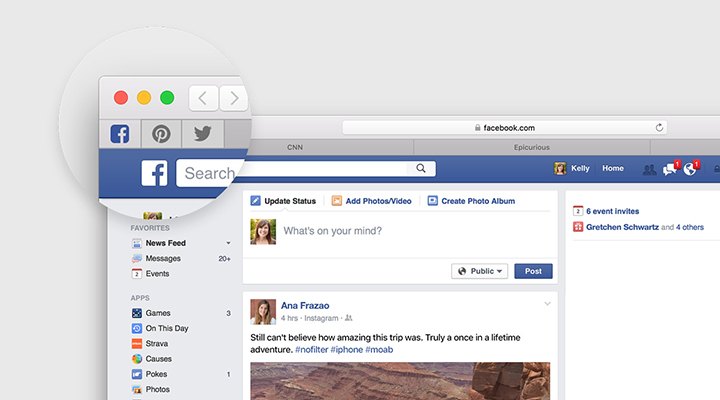Open the friend requests icon
The height and width of the screenshot is (400, 720).
(649, 169)
